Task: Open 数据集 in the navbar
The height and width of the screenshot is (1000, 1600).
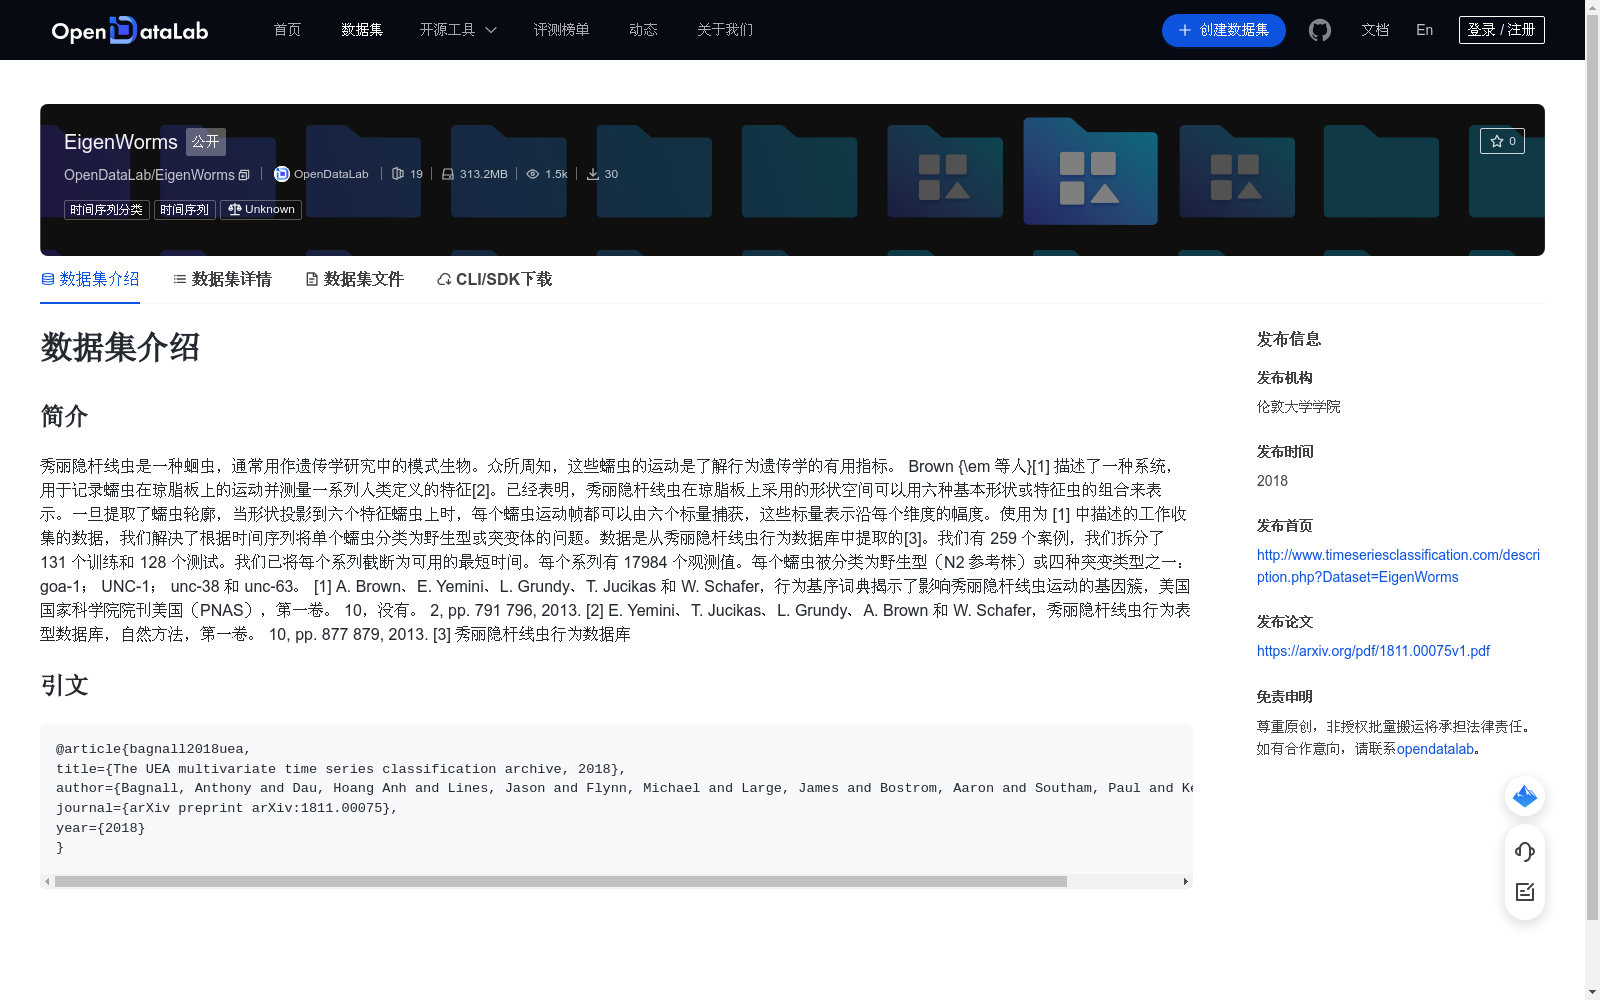Action: coord(362,30)
